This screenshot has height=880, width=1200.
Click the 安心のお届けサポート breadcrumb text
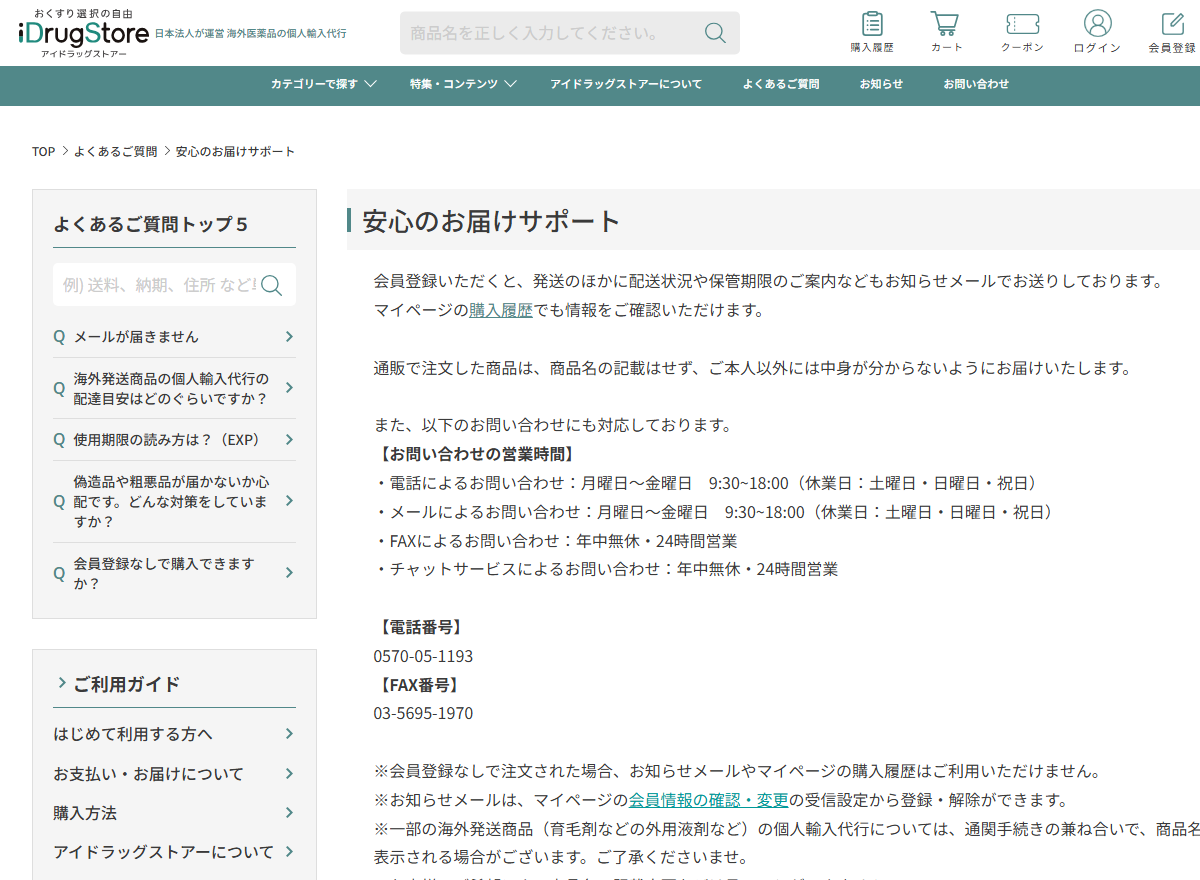tap(236, 152)
